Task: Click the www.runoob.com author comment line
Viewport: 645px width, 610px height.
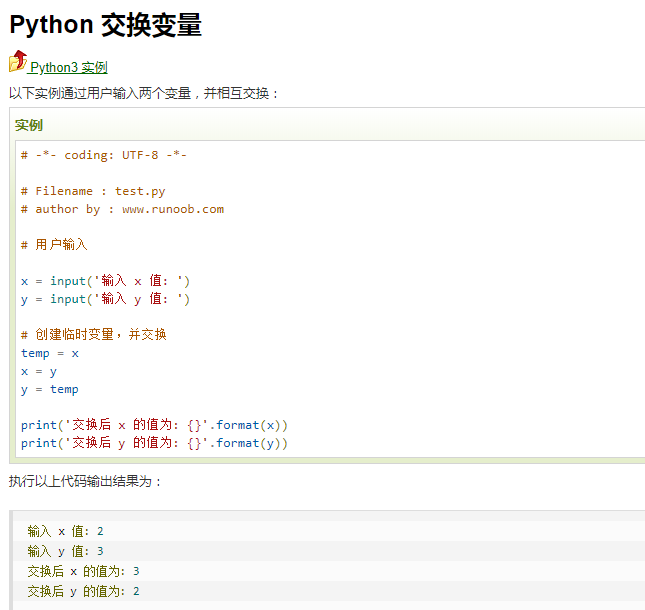Action: coord(122,209)
